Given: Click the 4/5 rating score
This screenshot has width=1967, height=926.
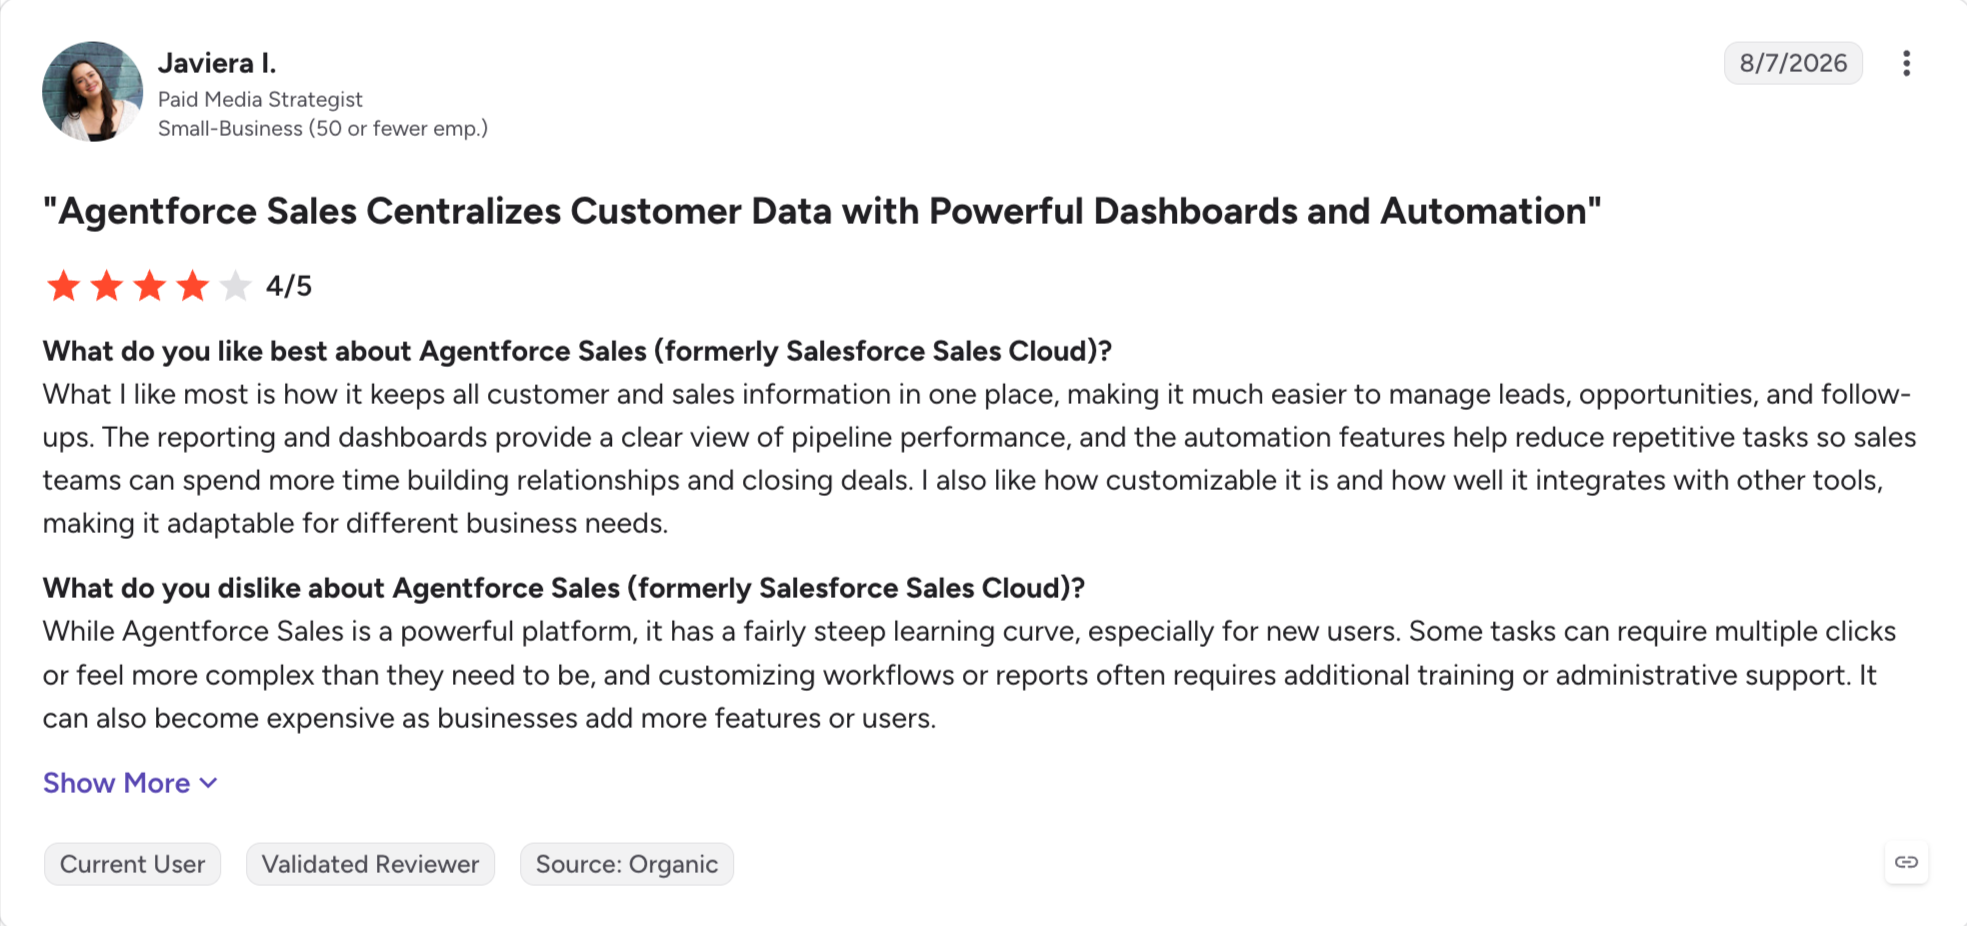Looking at the screenshot, I should pyautogui.click(x=289, y=286).
